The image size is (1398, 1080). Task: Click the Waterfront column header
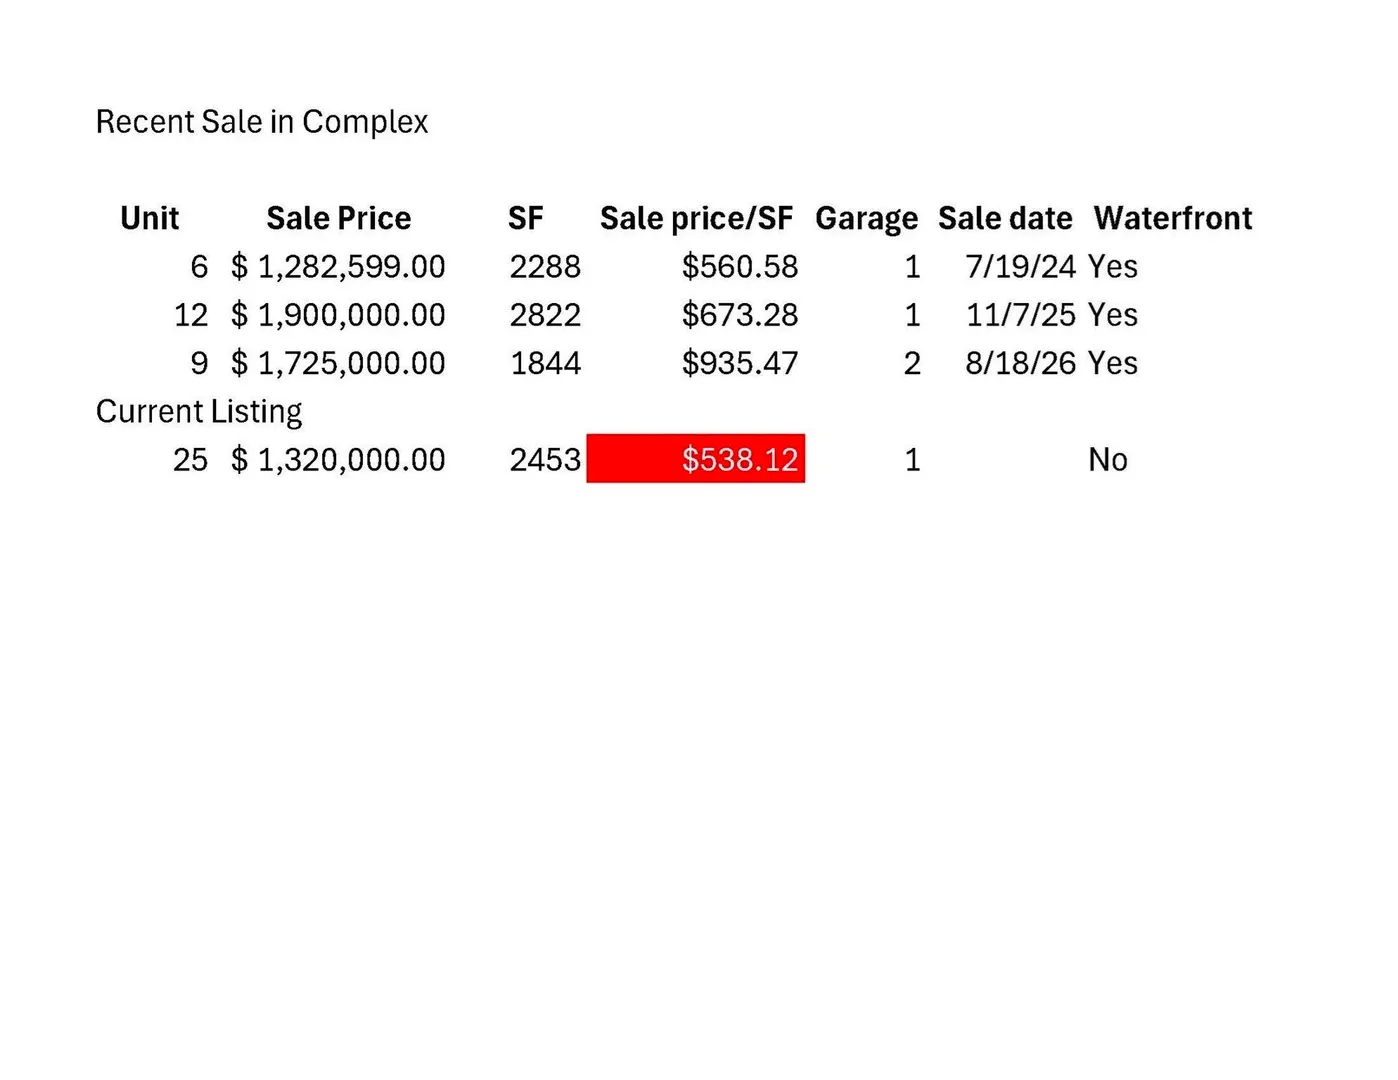(x=1173, y=218)
